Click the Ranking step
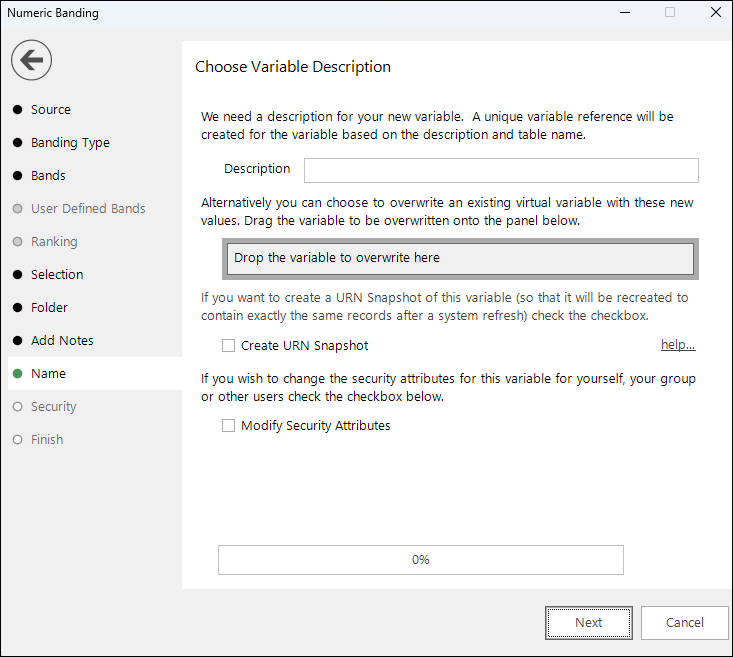This screenshot has width=733, height=657. pyautogui.click(x=54, y=241)
